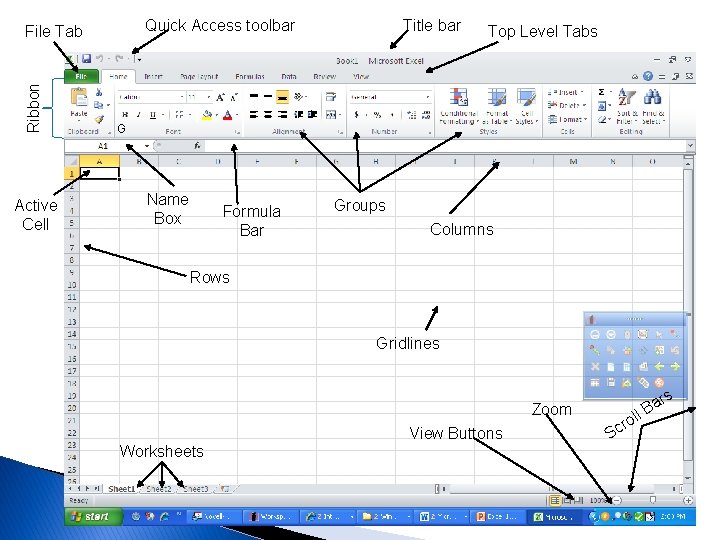Click the Redo icon in Quick Access toolbar
720x540 pixels.
click(x=119, y=59)
